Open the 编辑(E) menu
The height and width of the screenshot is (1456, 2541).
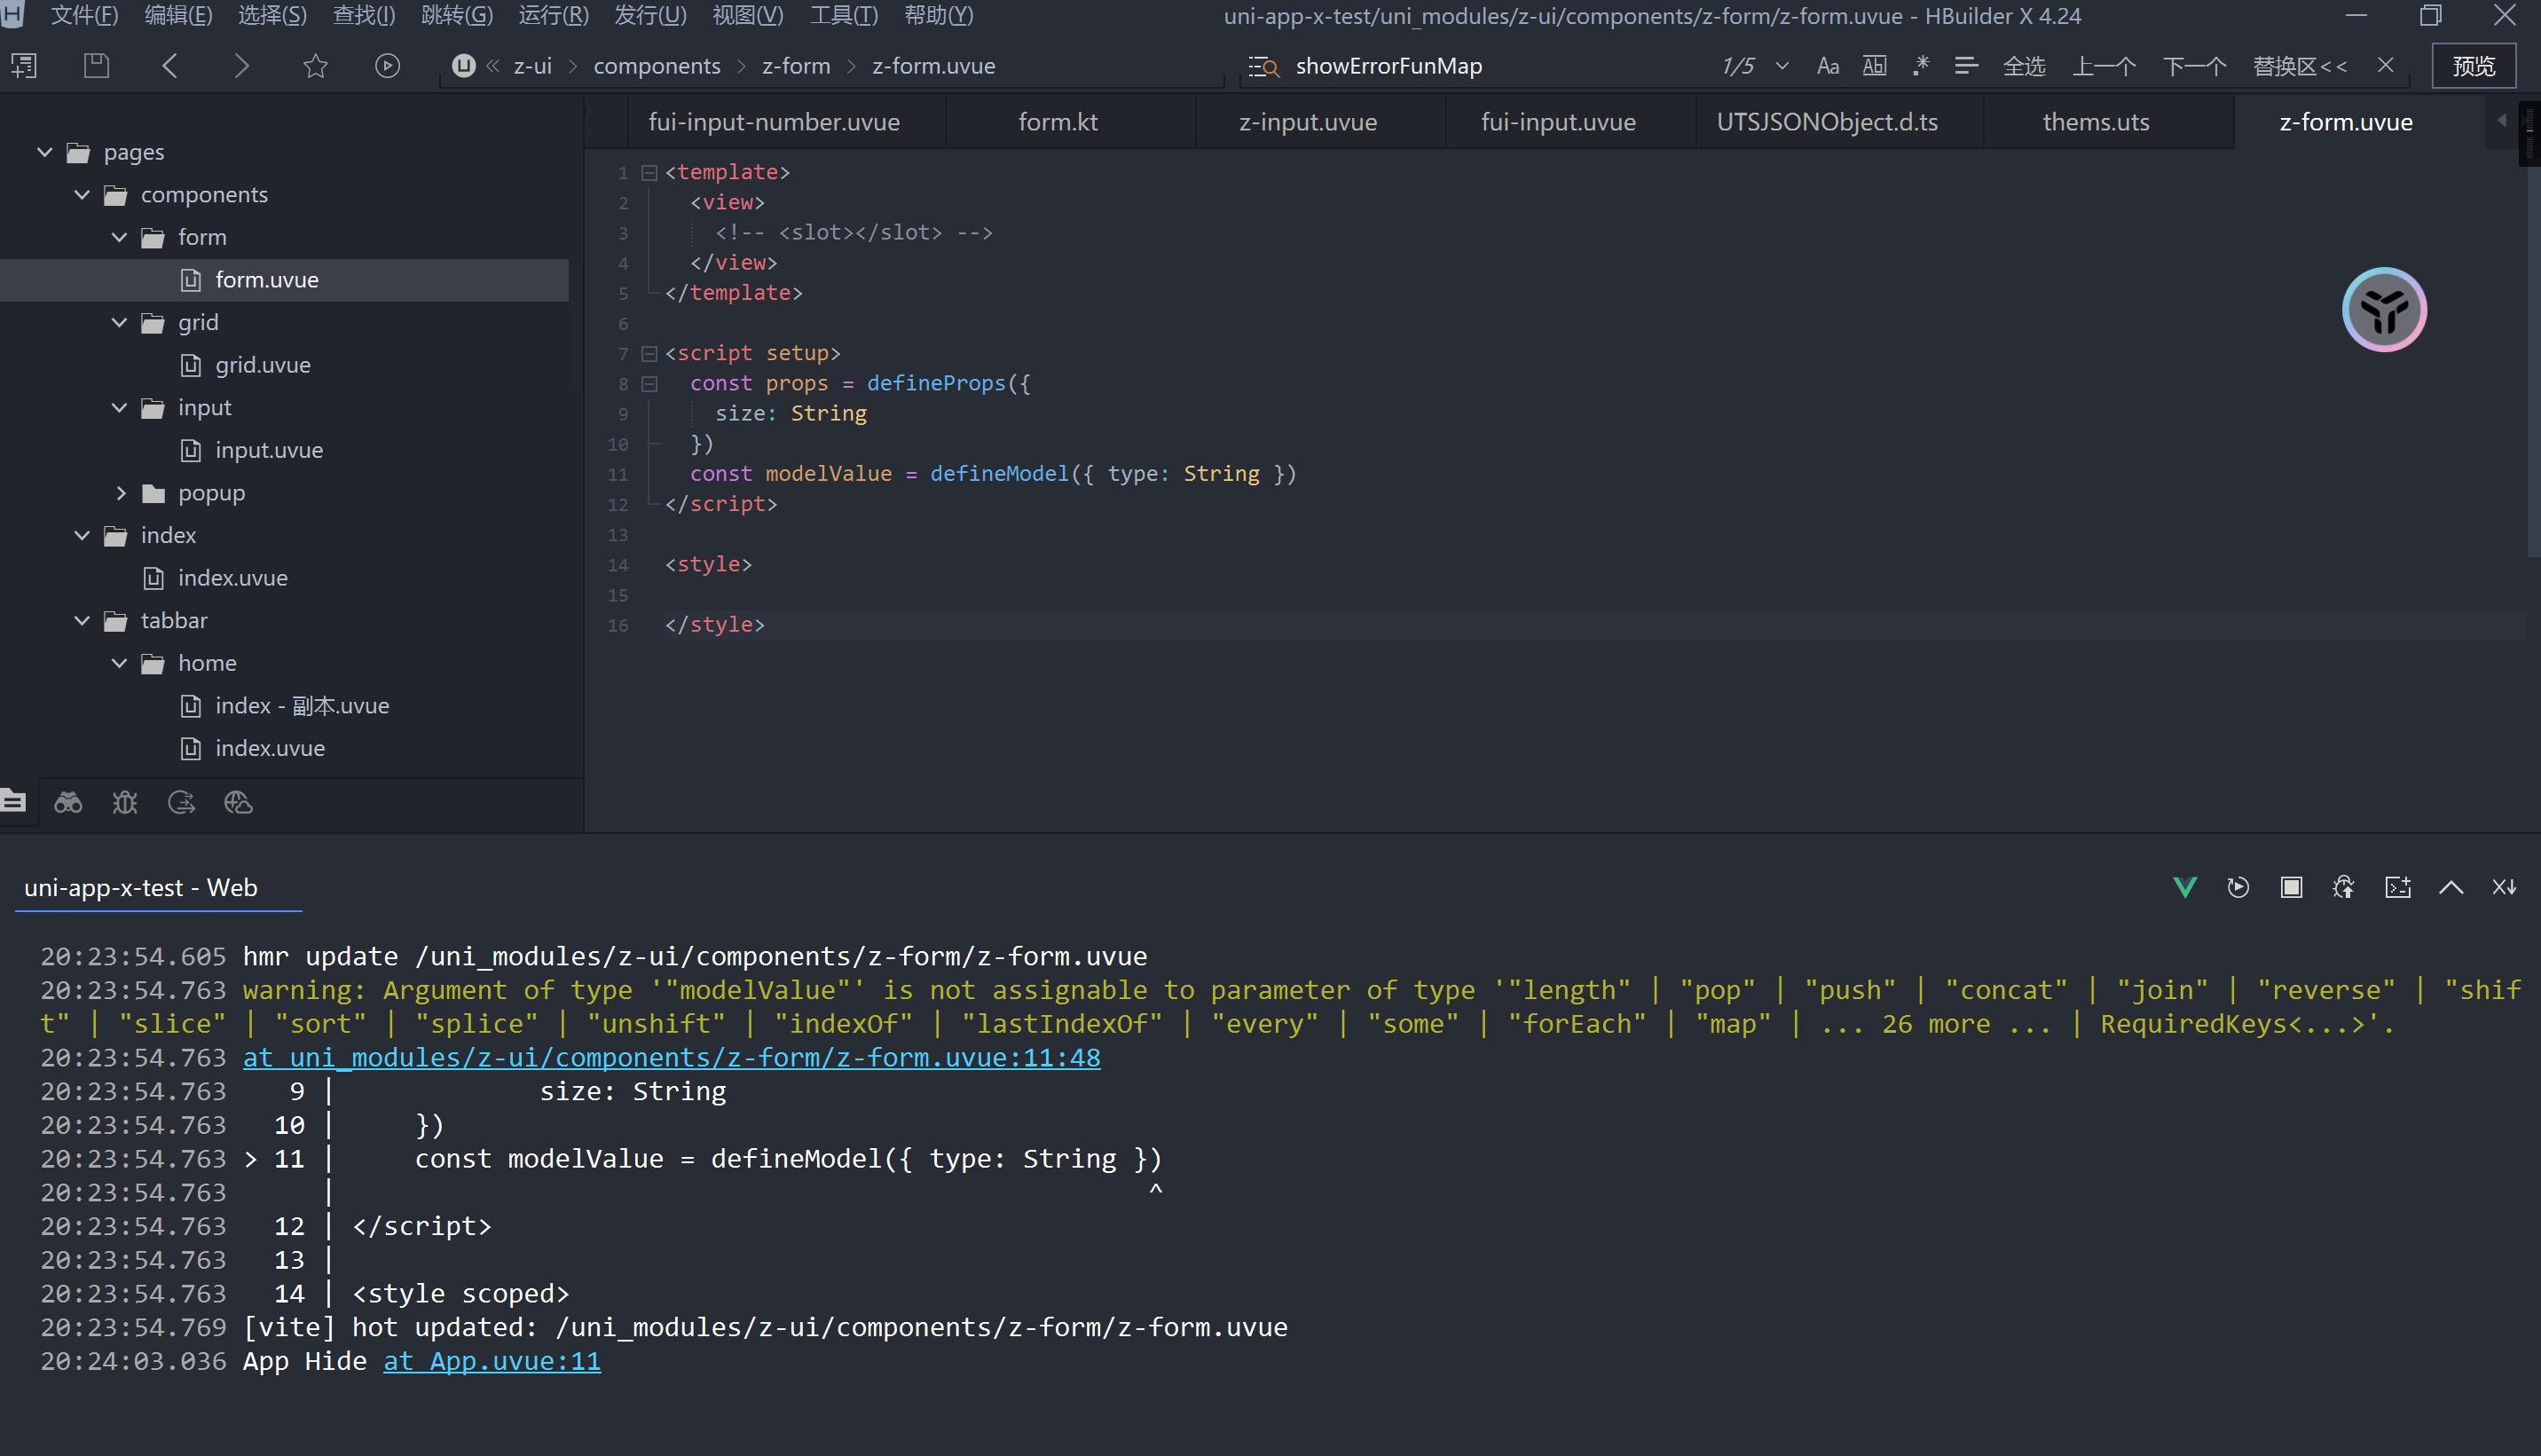(178, 15)
